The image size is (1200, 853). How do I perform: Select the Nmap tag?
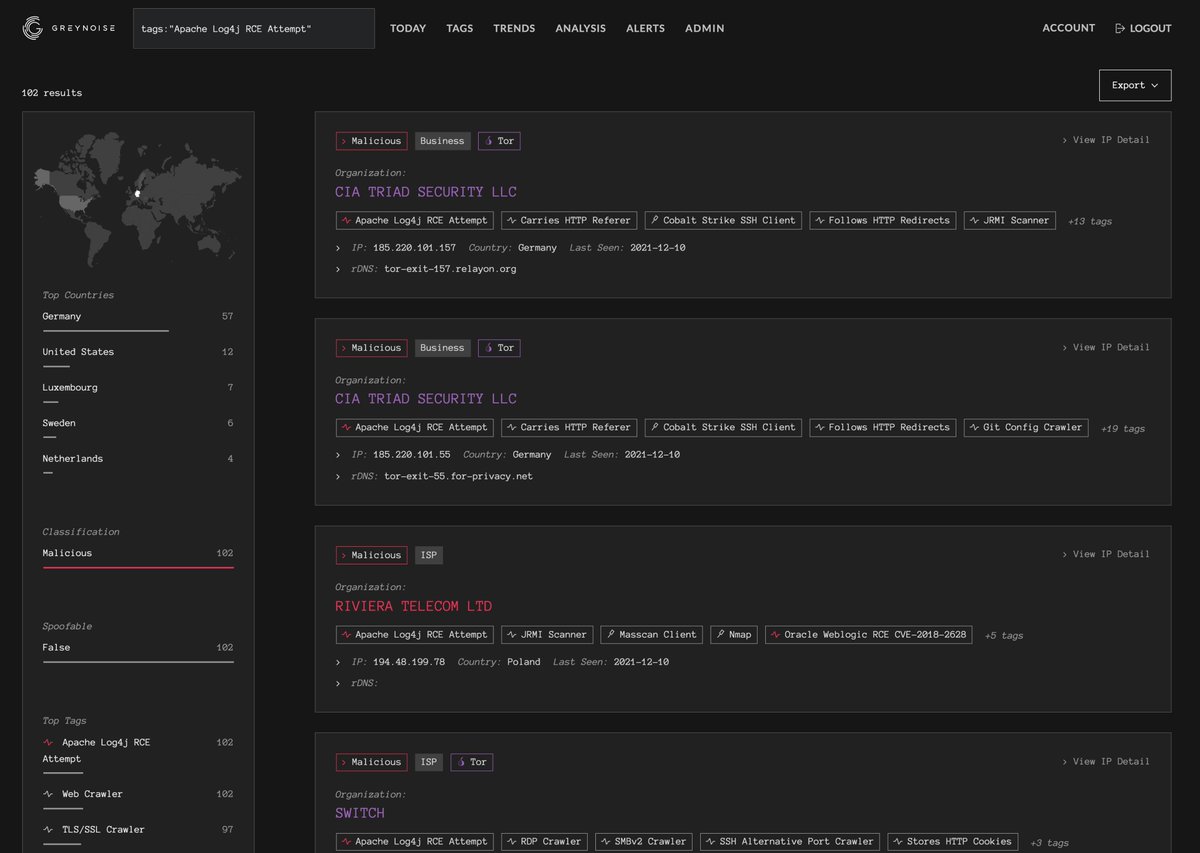[x=733, y=633]
